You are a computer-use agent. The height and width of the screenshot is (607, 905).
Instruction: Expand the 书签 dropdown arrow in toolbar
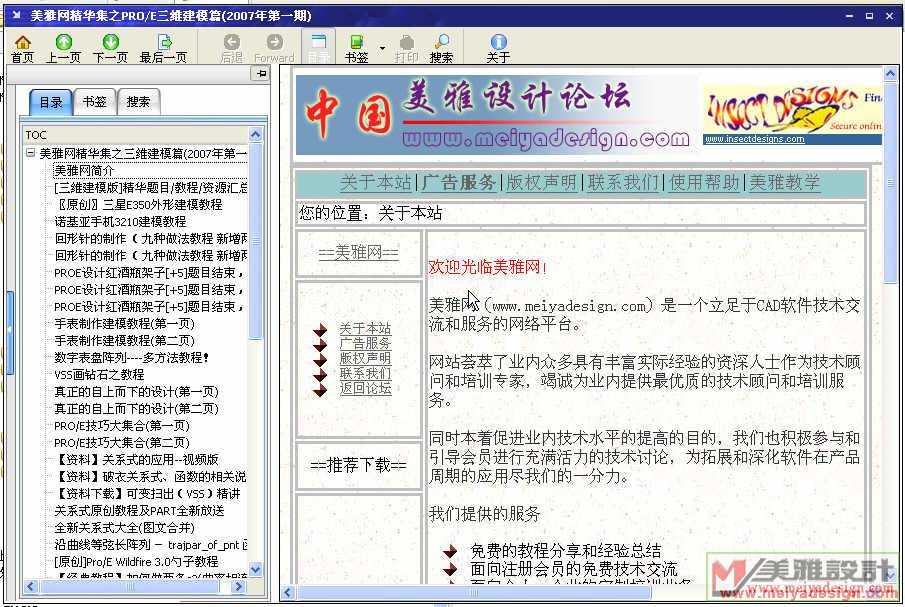tap(382, 47)
